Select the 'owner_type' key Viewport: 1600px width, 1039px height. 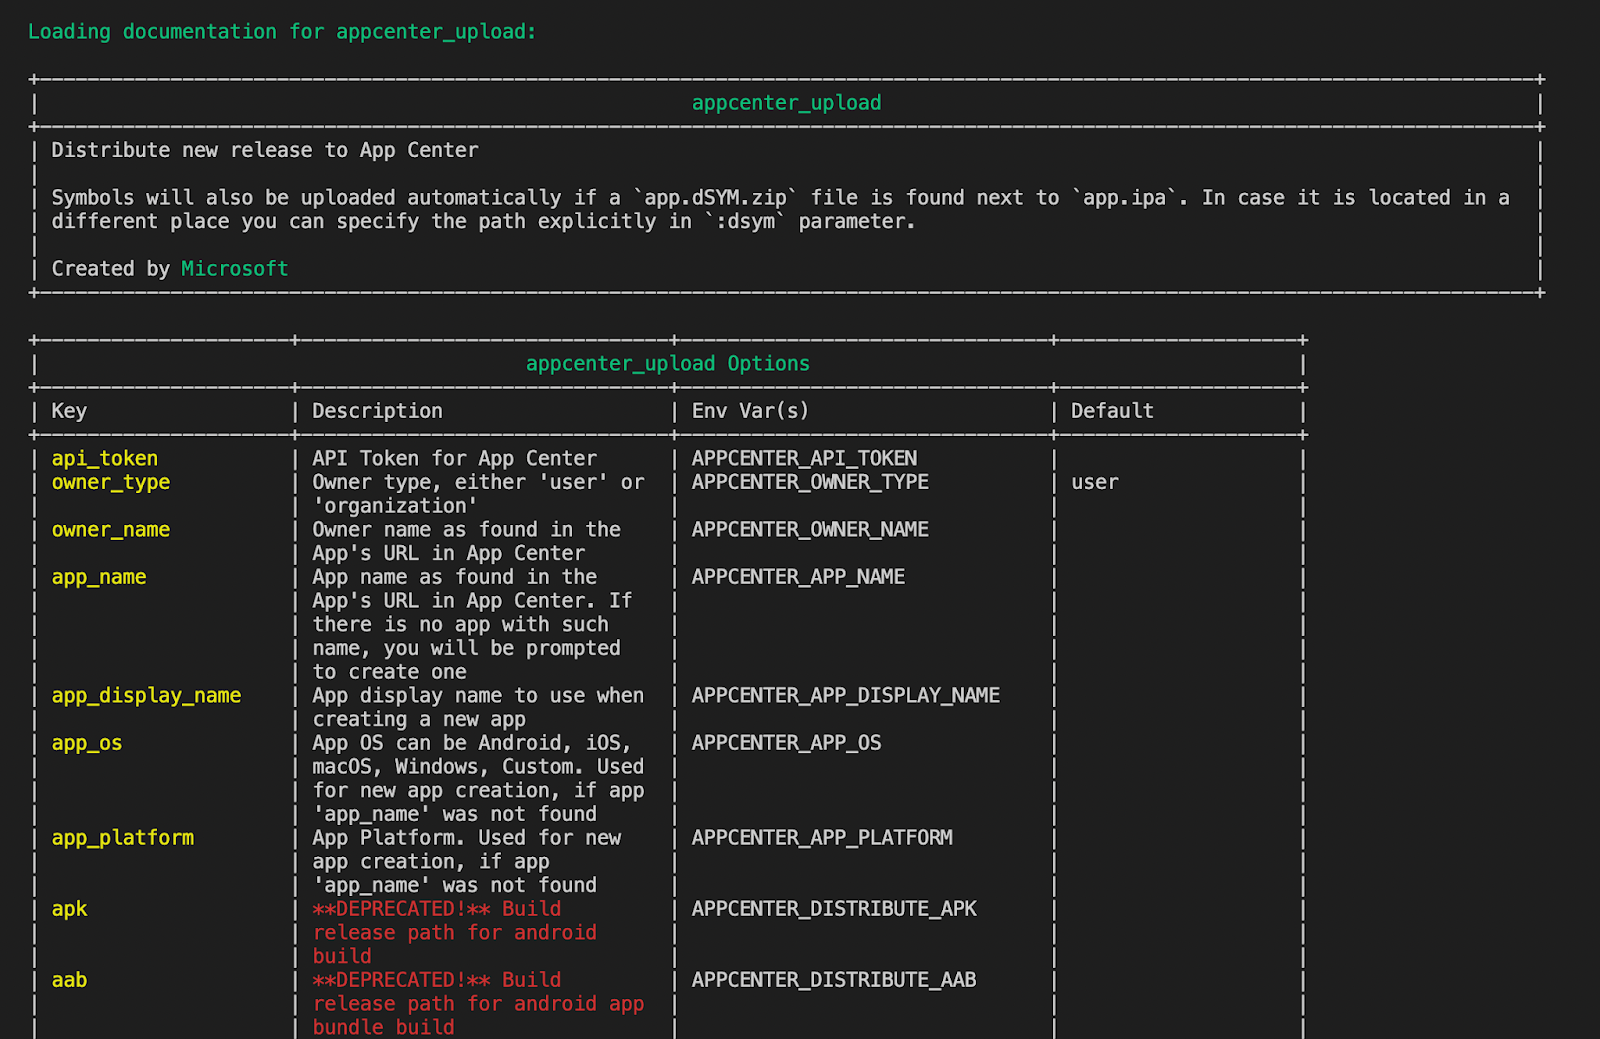111,483
